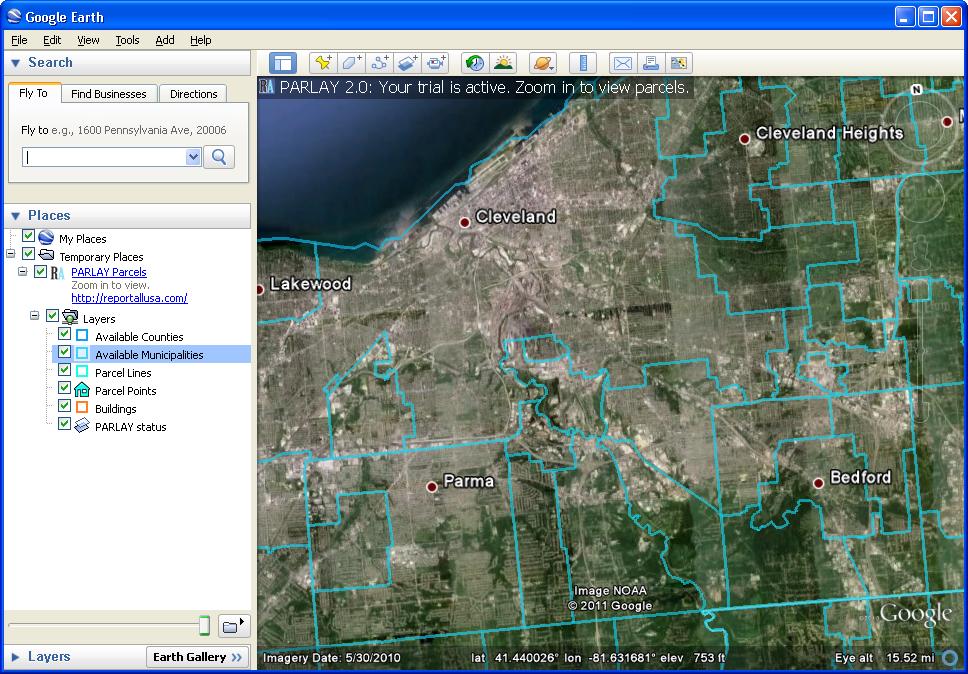Screen dimensions: 968x674
Task: Click into the Fly To input field
Action: click(105, 157)
